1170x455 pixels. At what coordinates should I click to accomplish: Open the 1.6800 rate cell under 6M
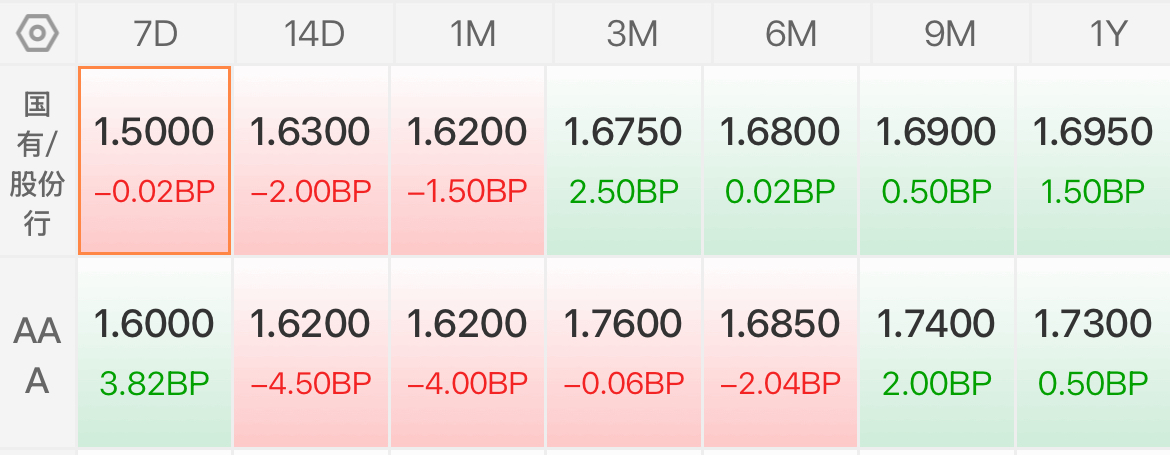pos(780,160)
